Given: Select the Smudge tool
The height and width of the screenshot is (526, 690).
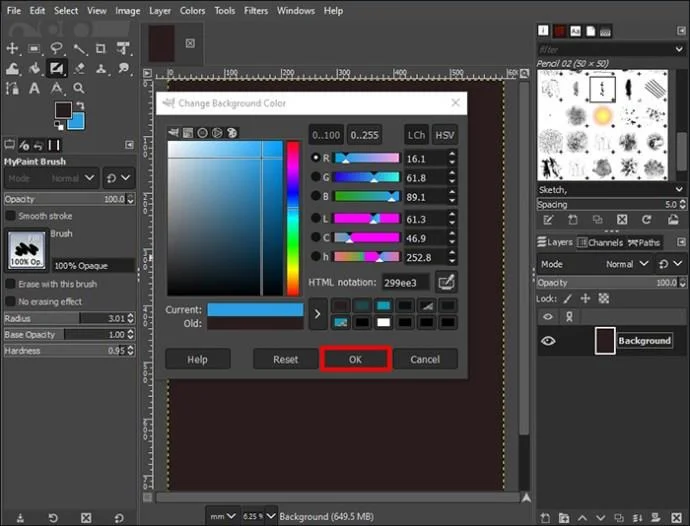Looking at the screenshot, I should [124, 69].
